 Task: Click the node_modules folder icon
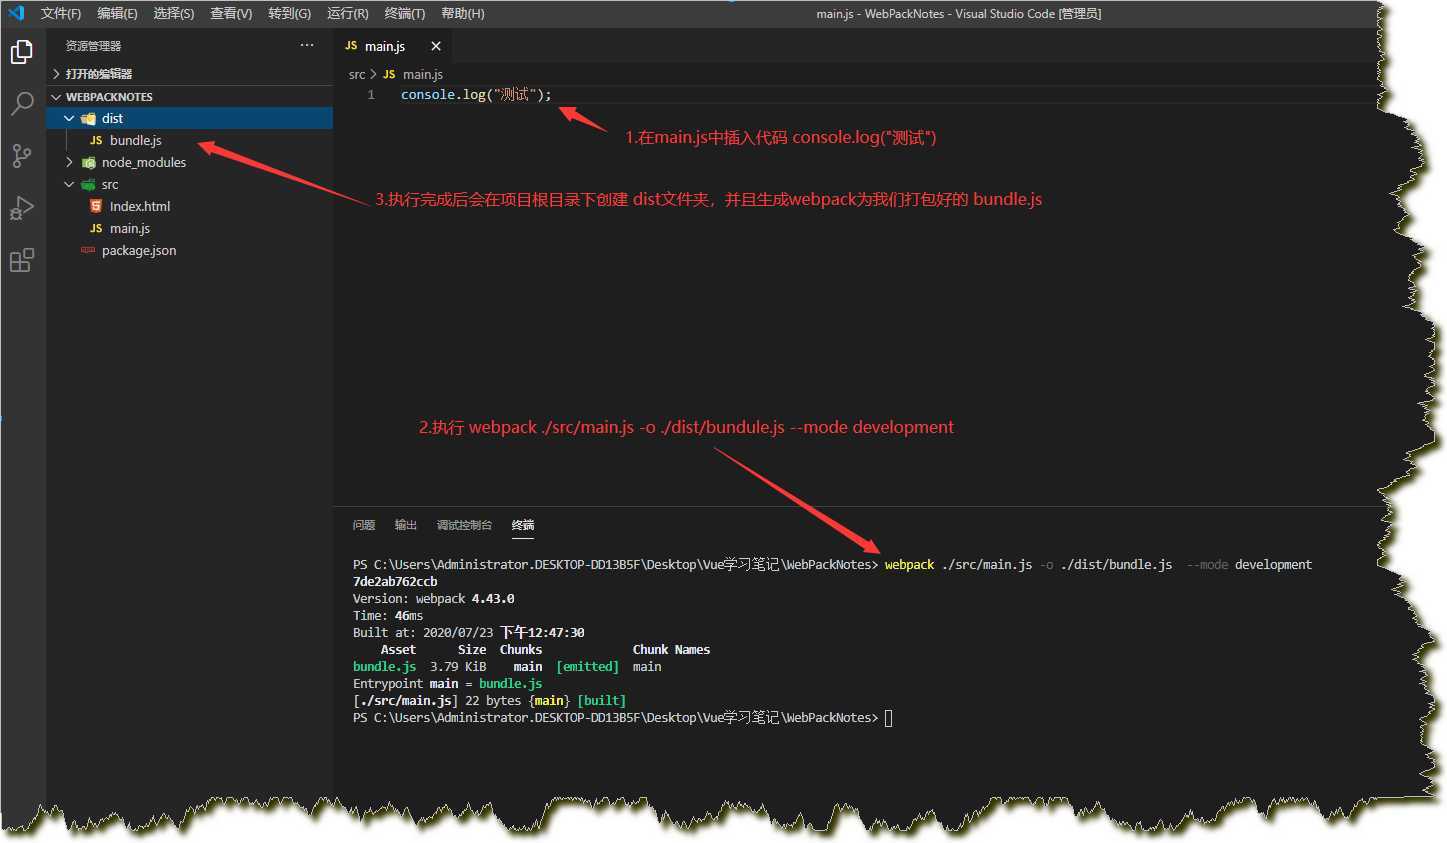[88, 163]
